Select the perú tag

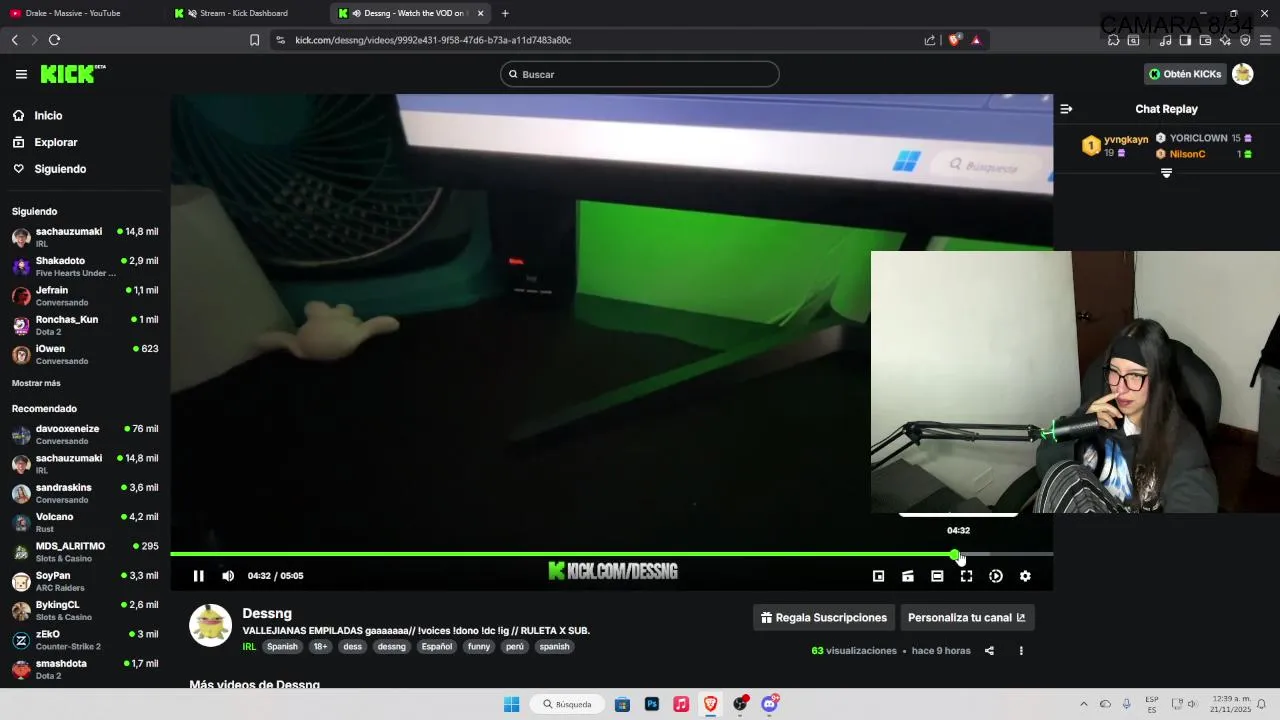[514, 647]
